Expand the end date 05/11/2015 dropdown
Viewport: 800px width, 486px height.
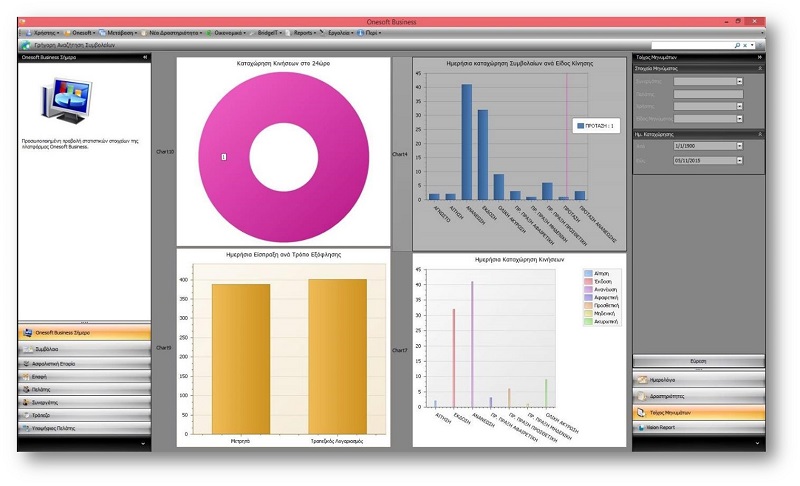tap(739, 158)
